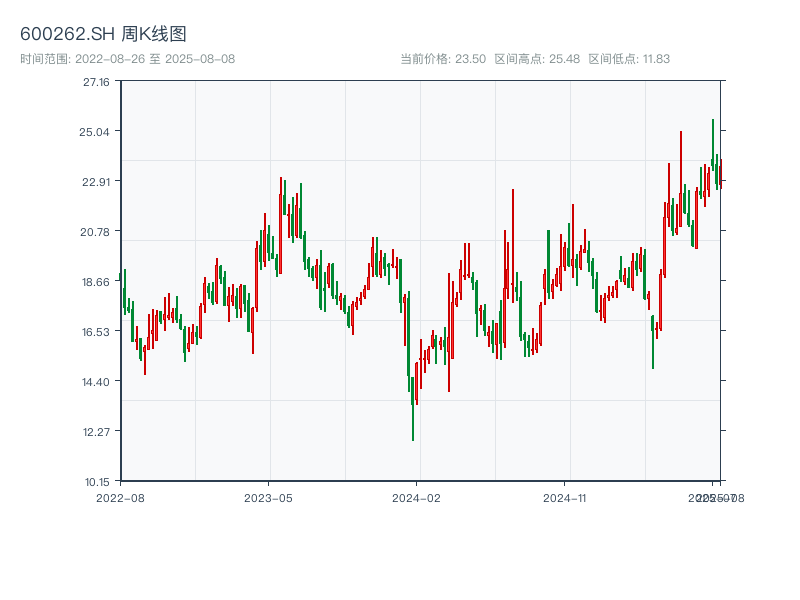
Task: Click the y-axis value 12.27
Action: 96,432
